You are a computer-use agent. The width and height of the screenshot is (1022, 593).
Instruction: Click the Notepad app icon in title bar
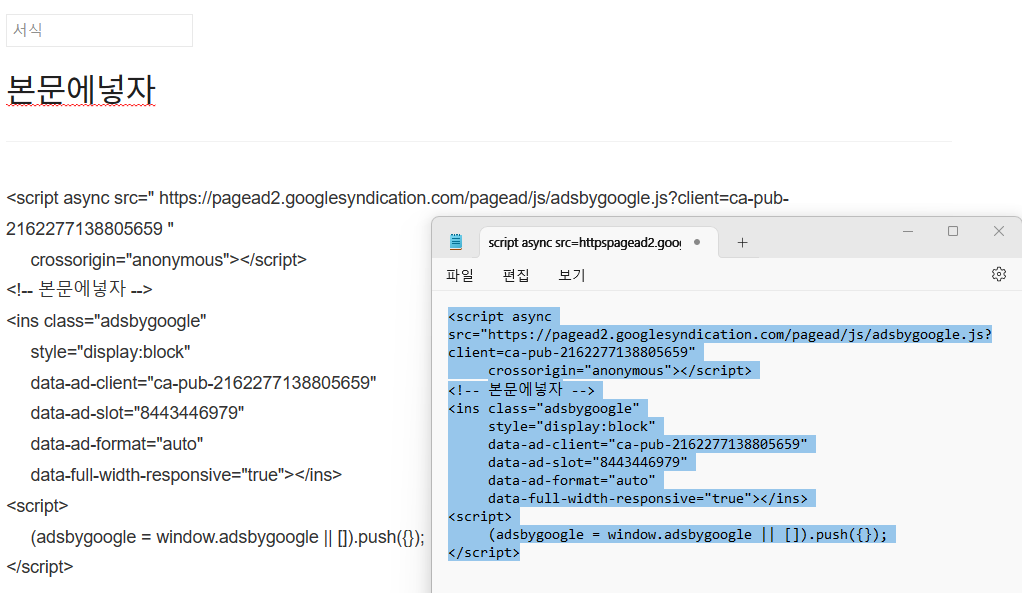tap(456, 242)
